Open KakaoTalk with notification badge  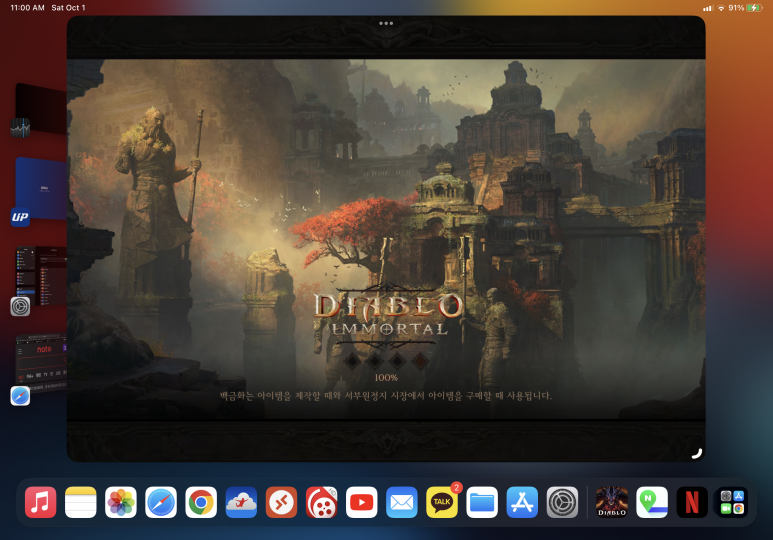[x=442, y=502]
